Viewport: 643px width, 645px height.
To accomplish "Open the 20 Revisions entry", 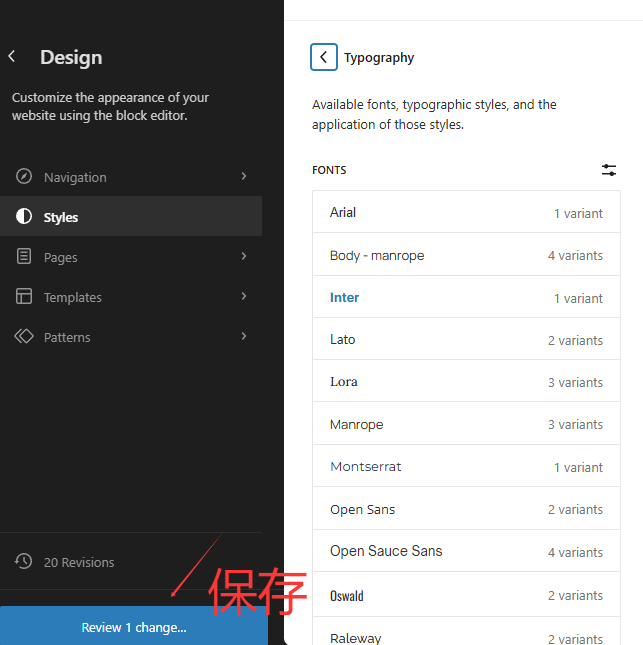I will pos(79,562).
